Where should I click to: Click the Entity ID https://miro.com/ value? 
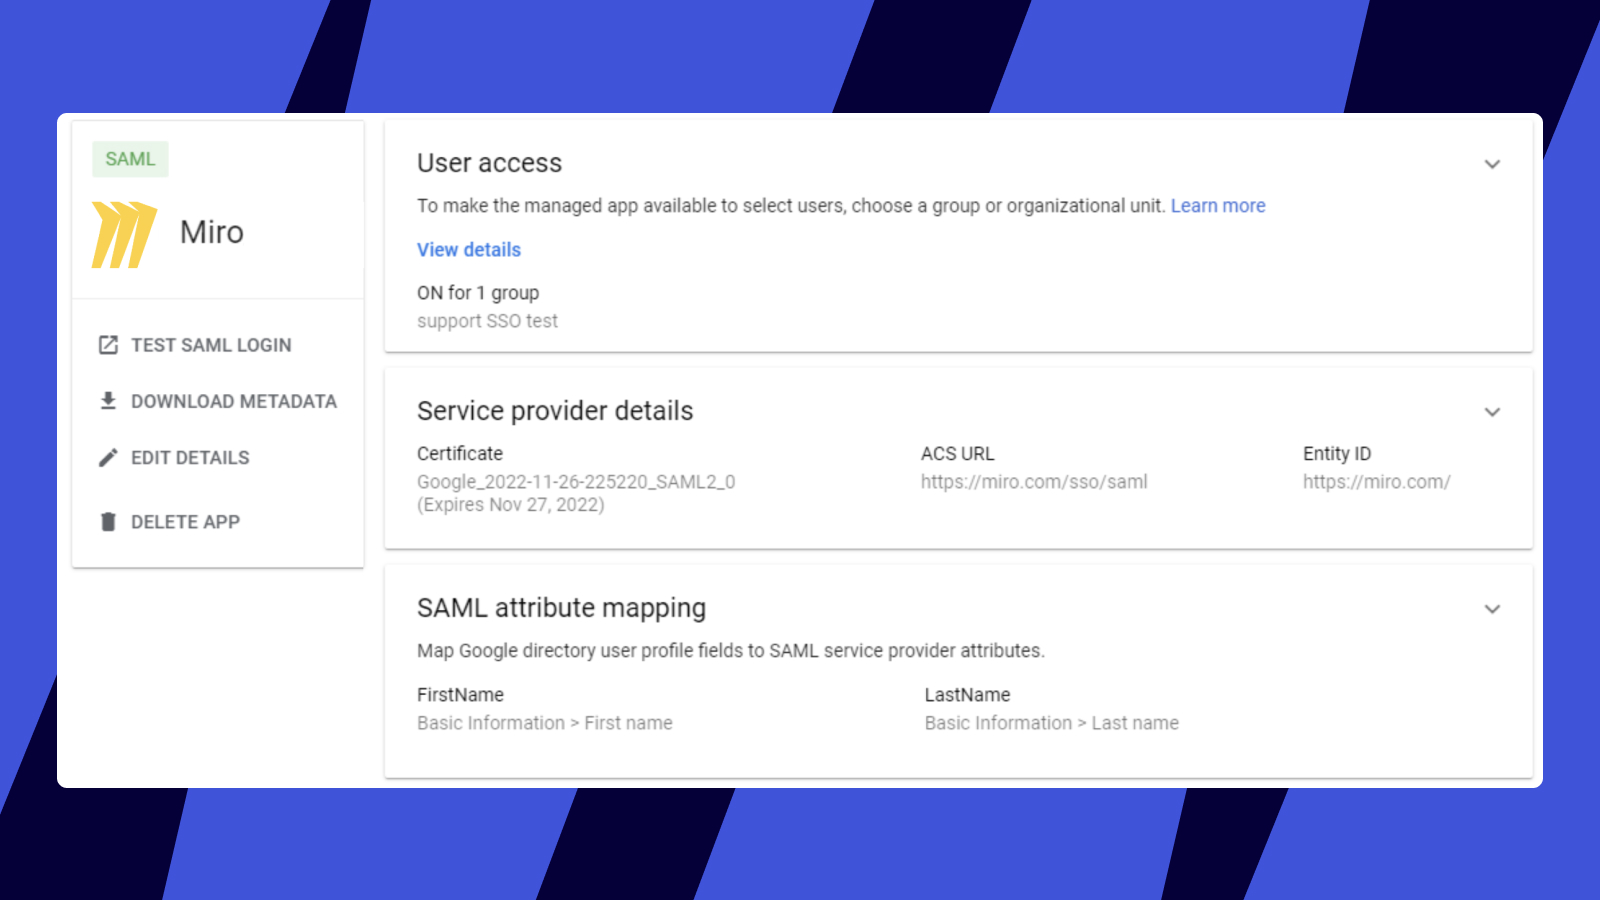coord(1376,482)
